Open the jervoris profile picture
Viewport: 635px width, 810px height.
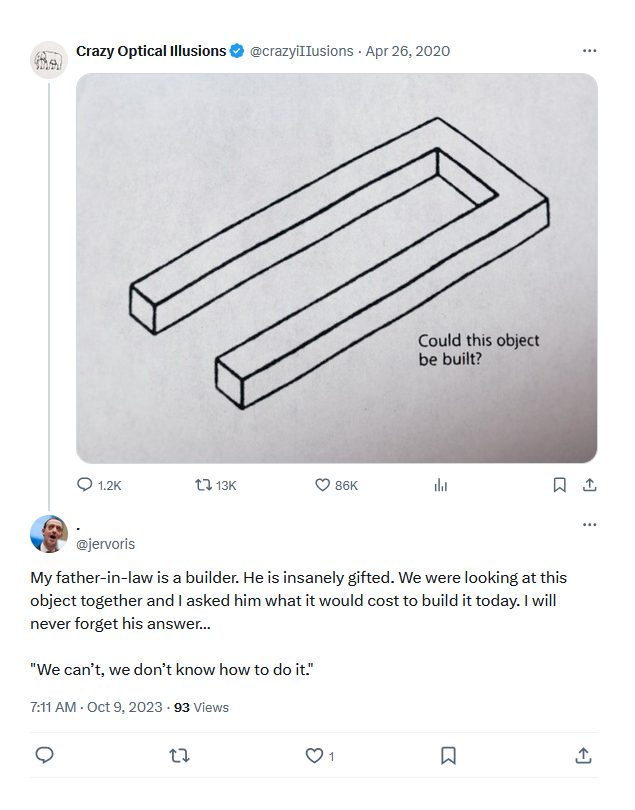(49, 534)
